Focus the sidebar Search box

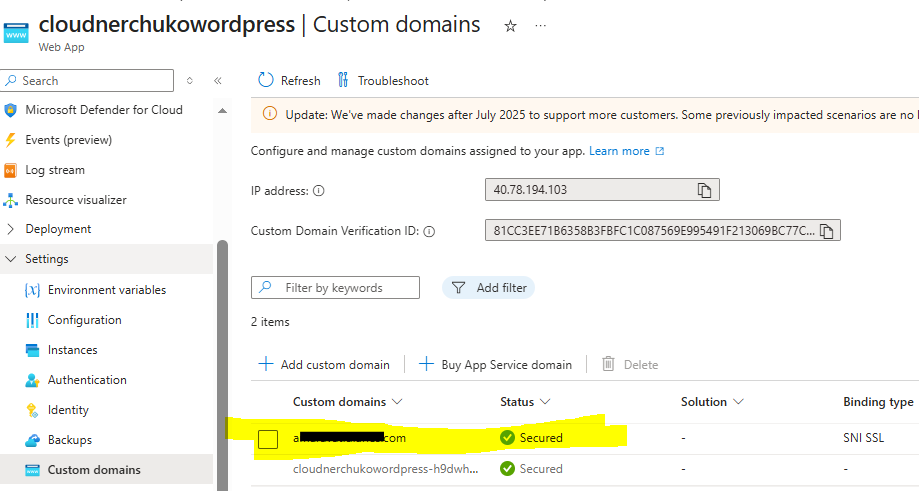88,80
